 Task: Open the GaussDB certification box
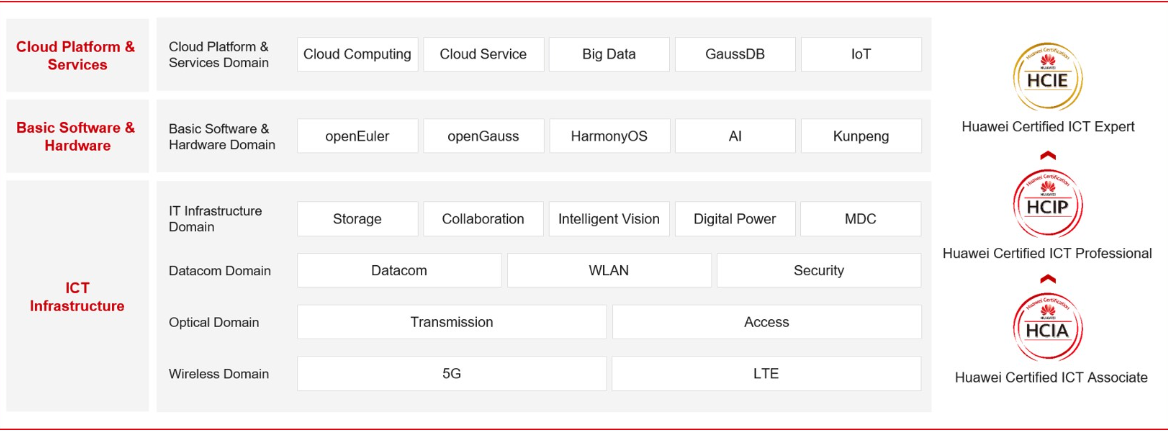pyautogui.click(x=735, y=54)
